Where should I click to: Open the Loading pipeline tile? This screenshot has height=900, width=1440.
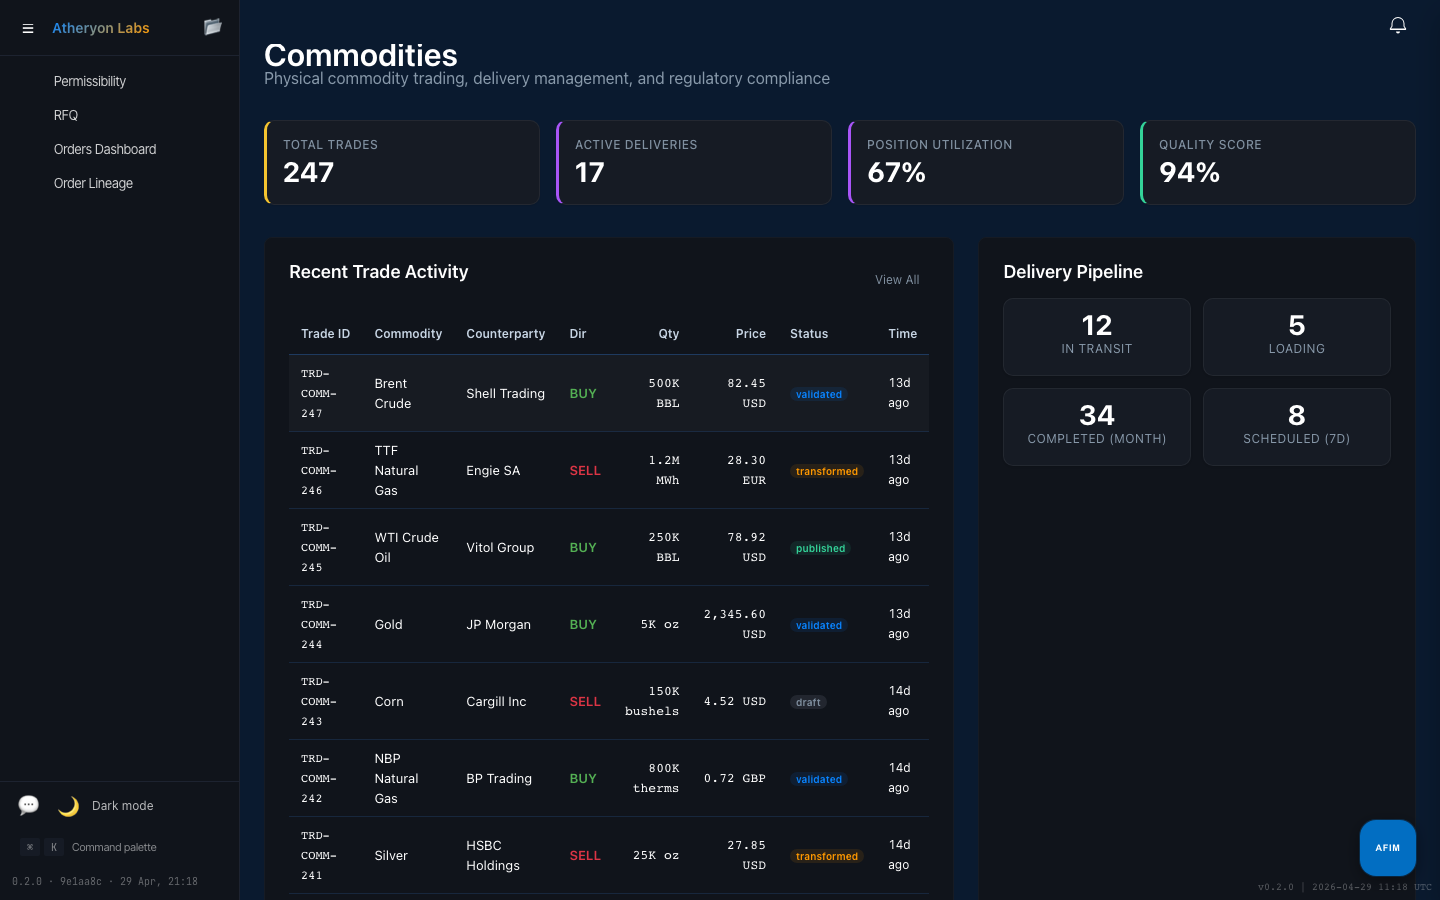tap(1297, 337)
